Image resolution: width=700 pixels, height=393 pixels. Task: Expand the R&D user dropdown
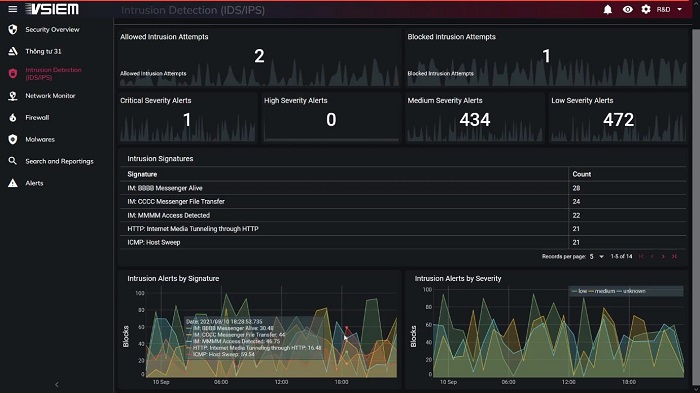(x=669, y=9)
